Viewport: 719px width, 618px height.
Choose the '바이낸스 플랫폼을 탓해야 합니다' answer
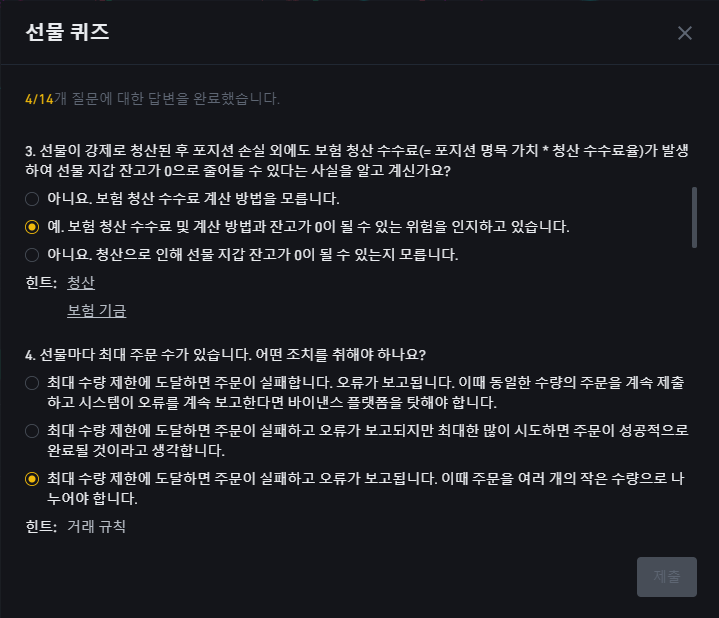pyautogui.click(x=355, y=392)
